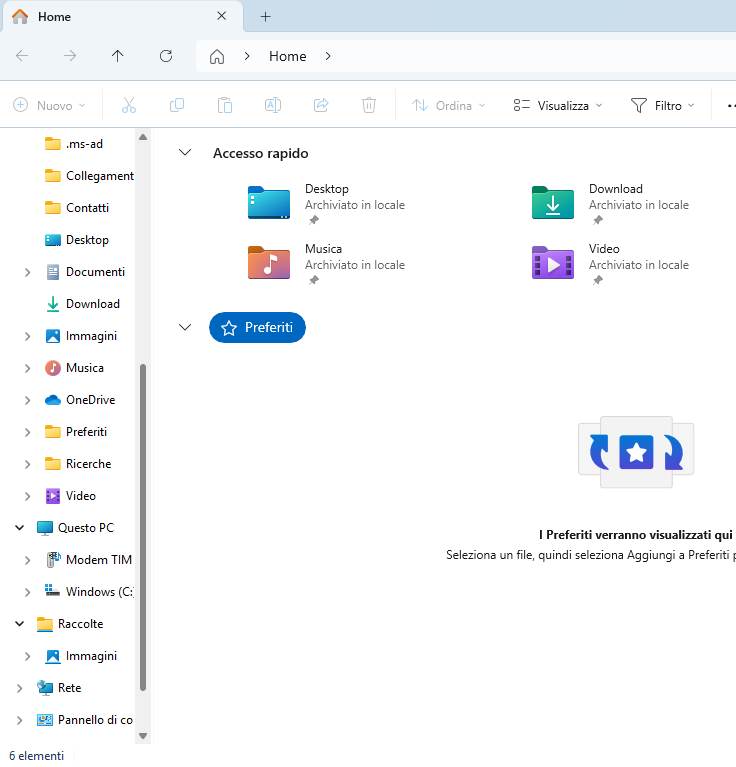Select Documenti in the navigation pane
The height and width of the screenshot is (767, 736).
click(x=85, y=272)
